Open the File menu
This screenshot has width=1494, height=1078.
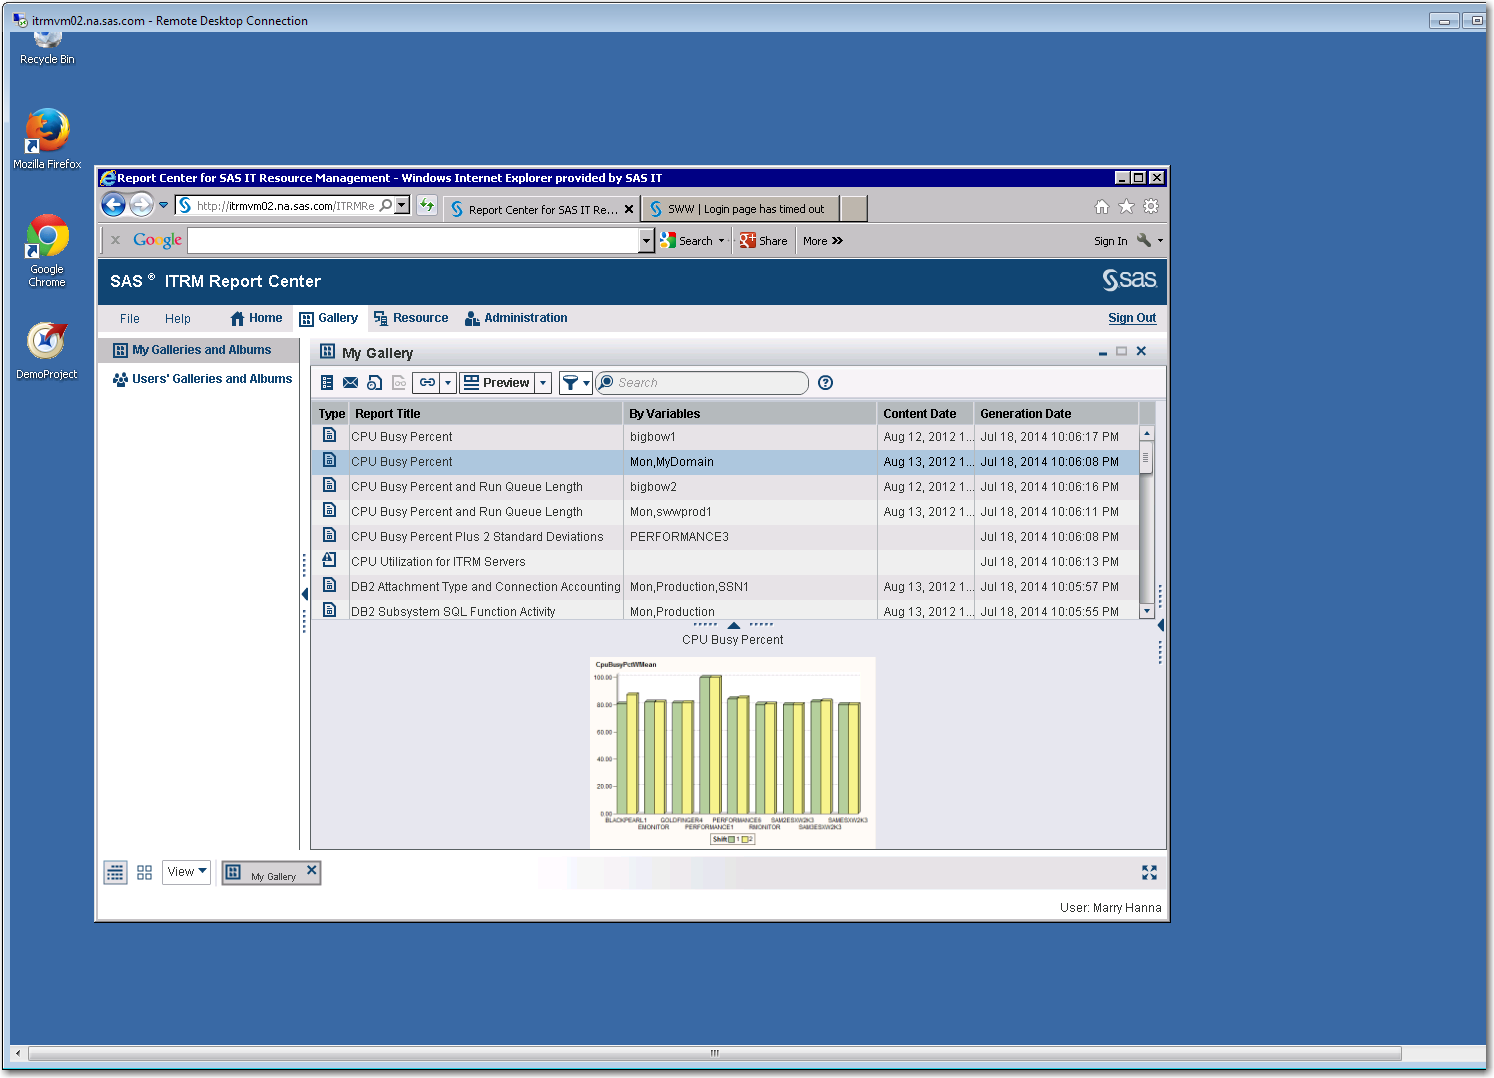(x=130, y=318)
